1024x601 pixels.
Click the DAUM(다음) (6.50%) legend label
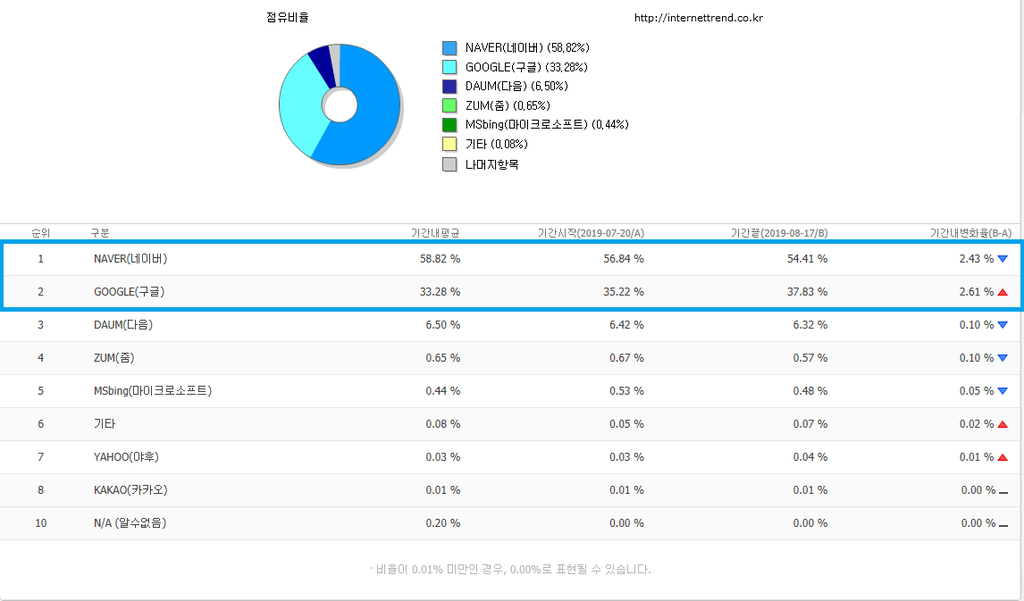[x=517, y=86]
